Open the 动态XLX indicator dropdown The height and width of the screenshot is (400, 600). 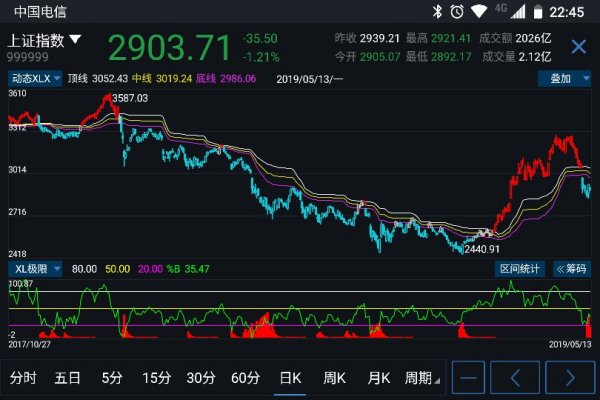click(x=35, y=79)
